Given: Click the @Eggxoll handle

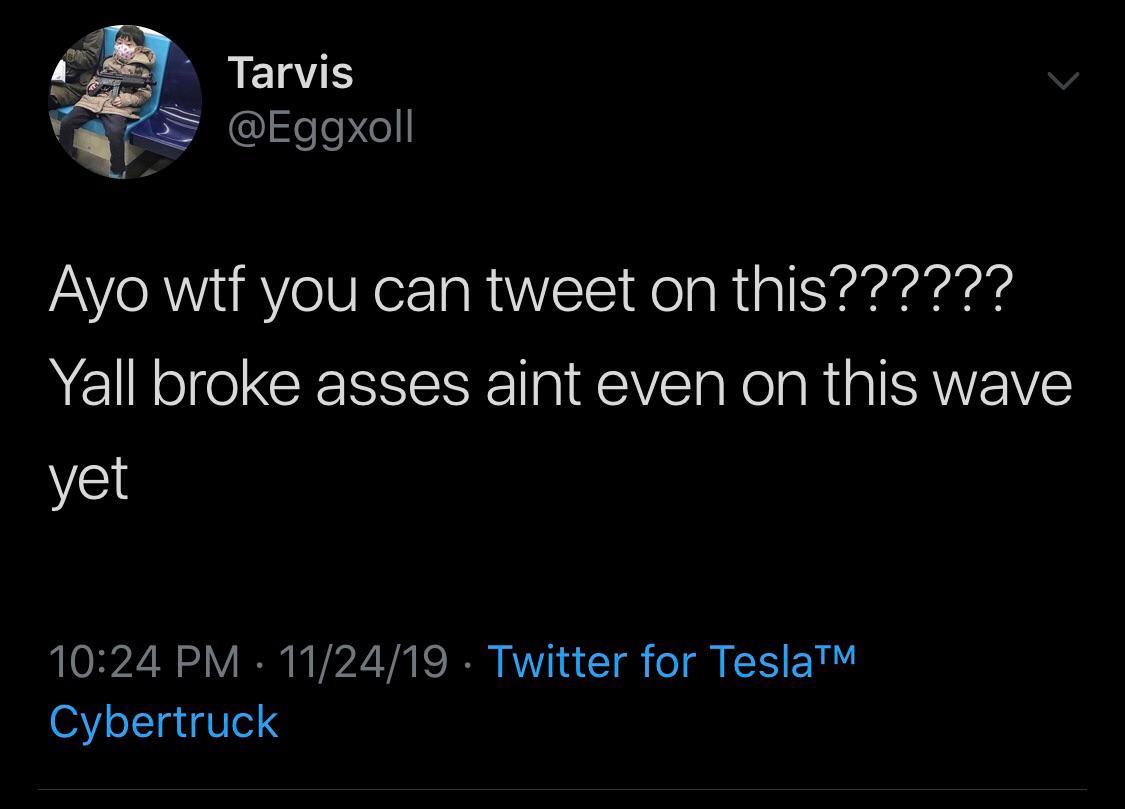Looking at the screenshot, I should 320,128.
